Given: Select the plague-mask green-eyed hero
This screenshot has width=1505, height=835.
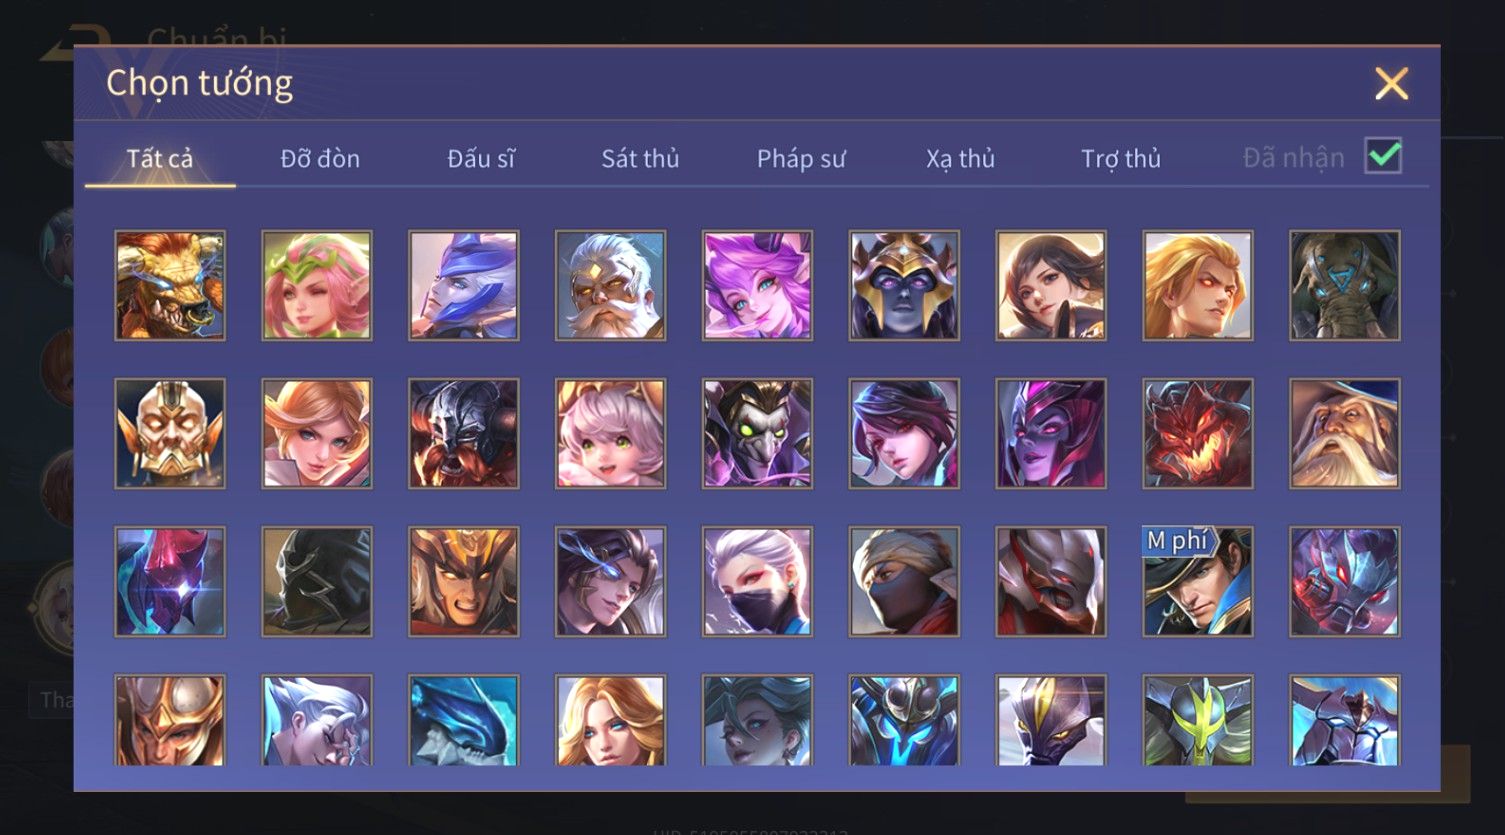Looking at the screenshot, I should click(757, 434).
